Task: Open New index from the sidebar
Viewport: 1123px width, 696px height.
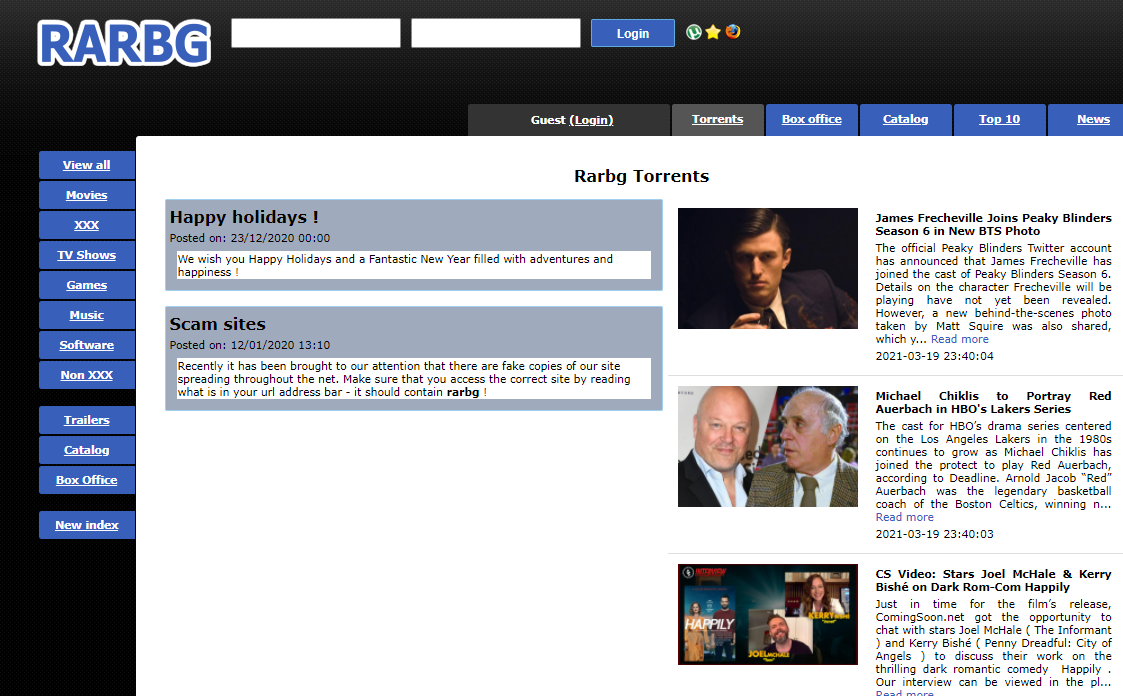Action: pos(87,525)
